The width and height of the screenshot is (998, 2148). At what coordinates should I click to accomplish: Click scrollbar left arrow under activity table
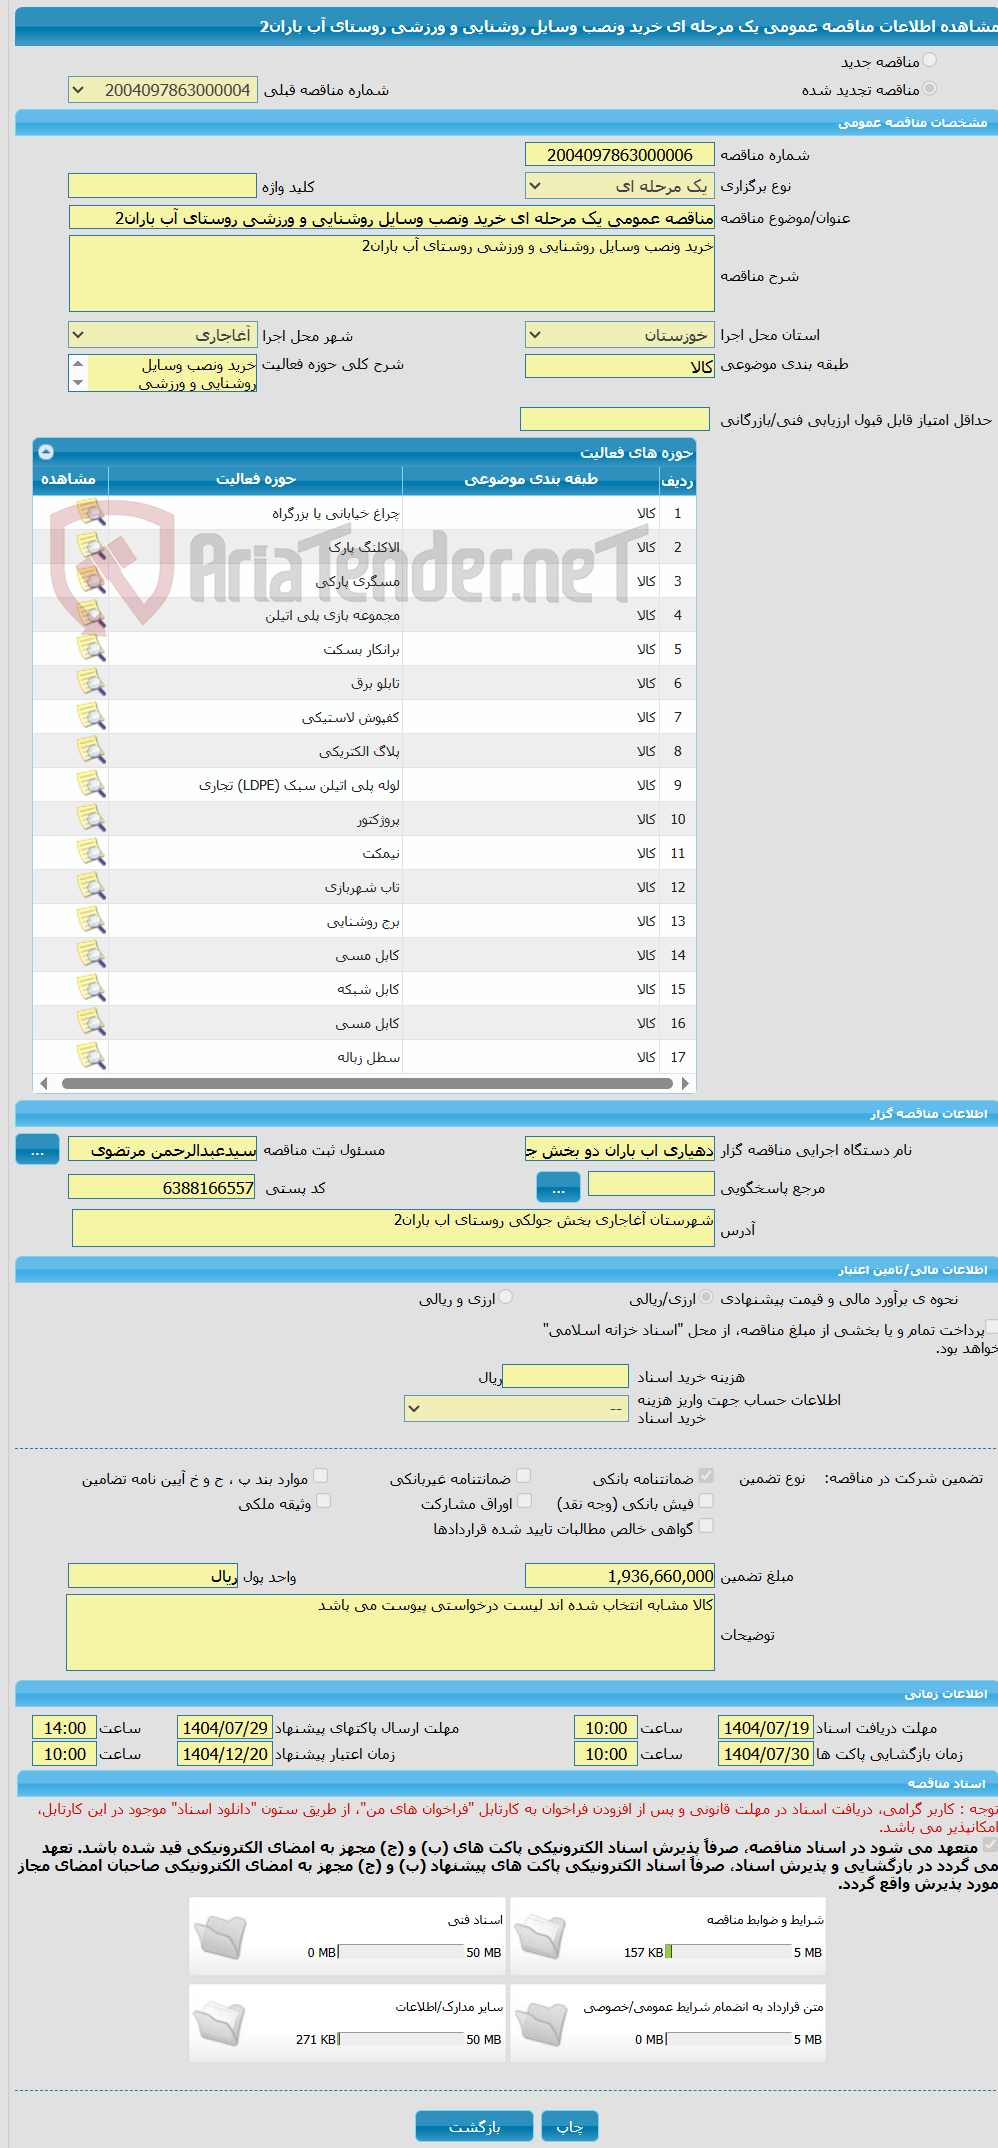(43, 1083)
